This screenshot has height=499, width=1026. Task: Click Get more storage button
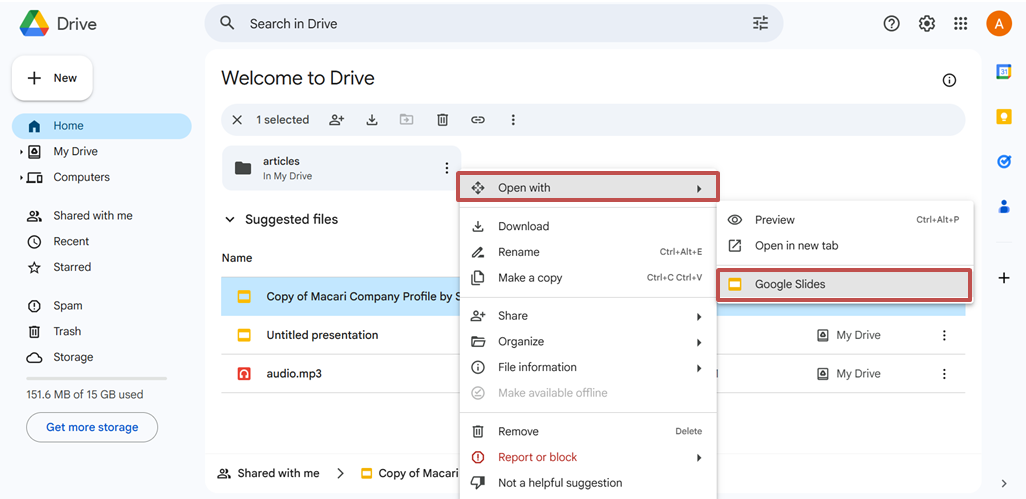point(92,427)
